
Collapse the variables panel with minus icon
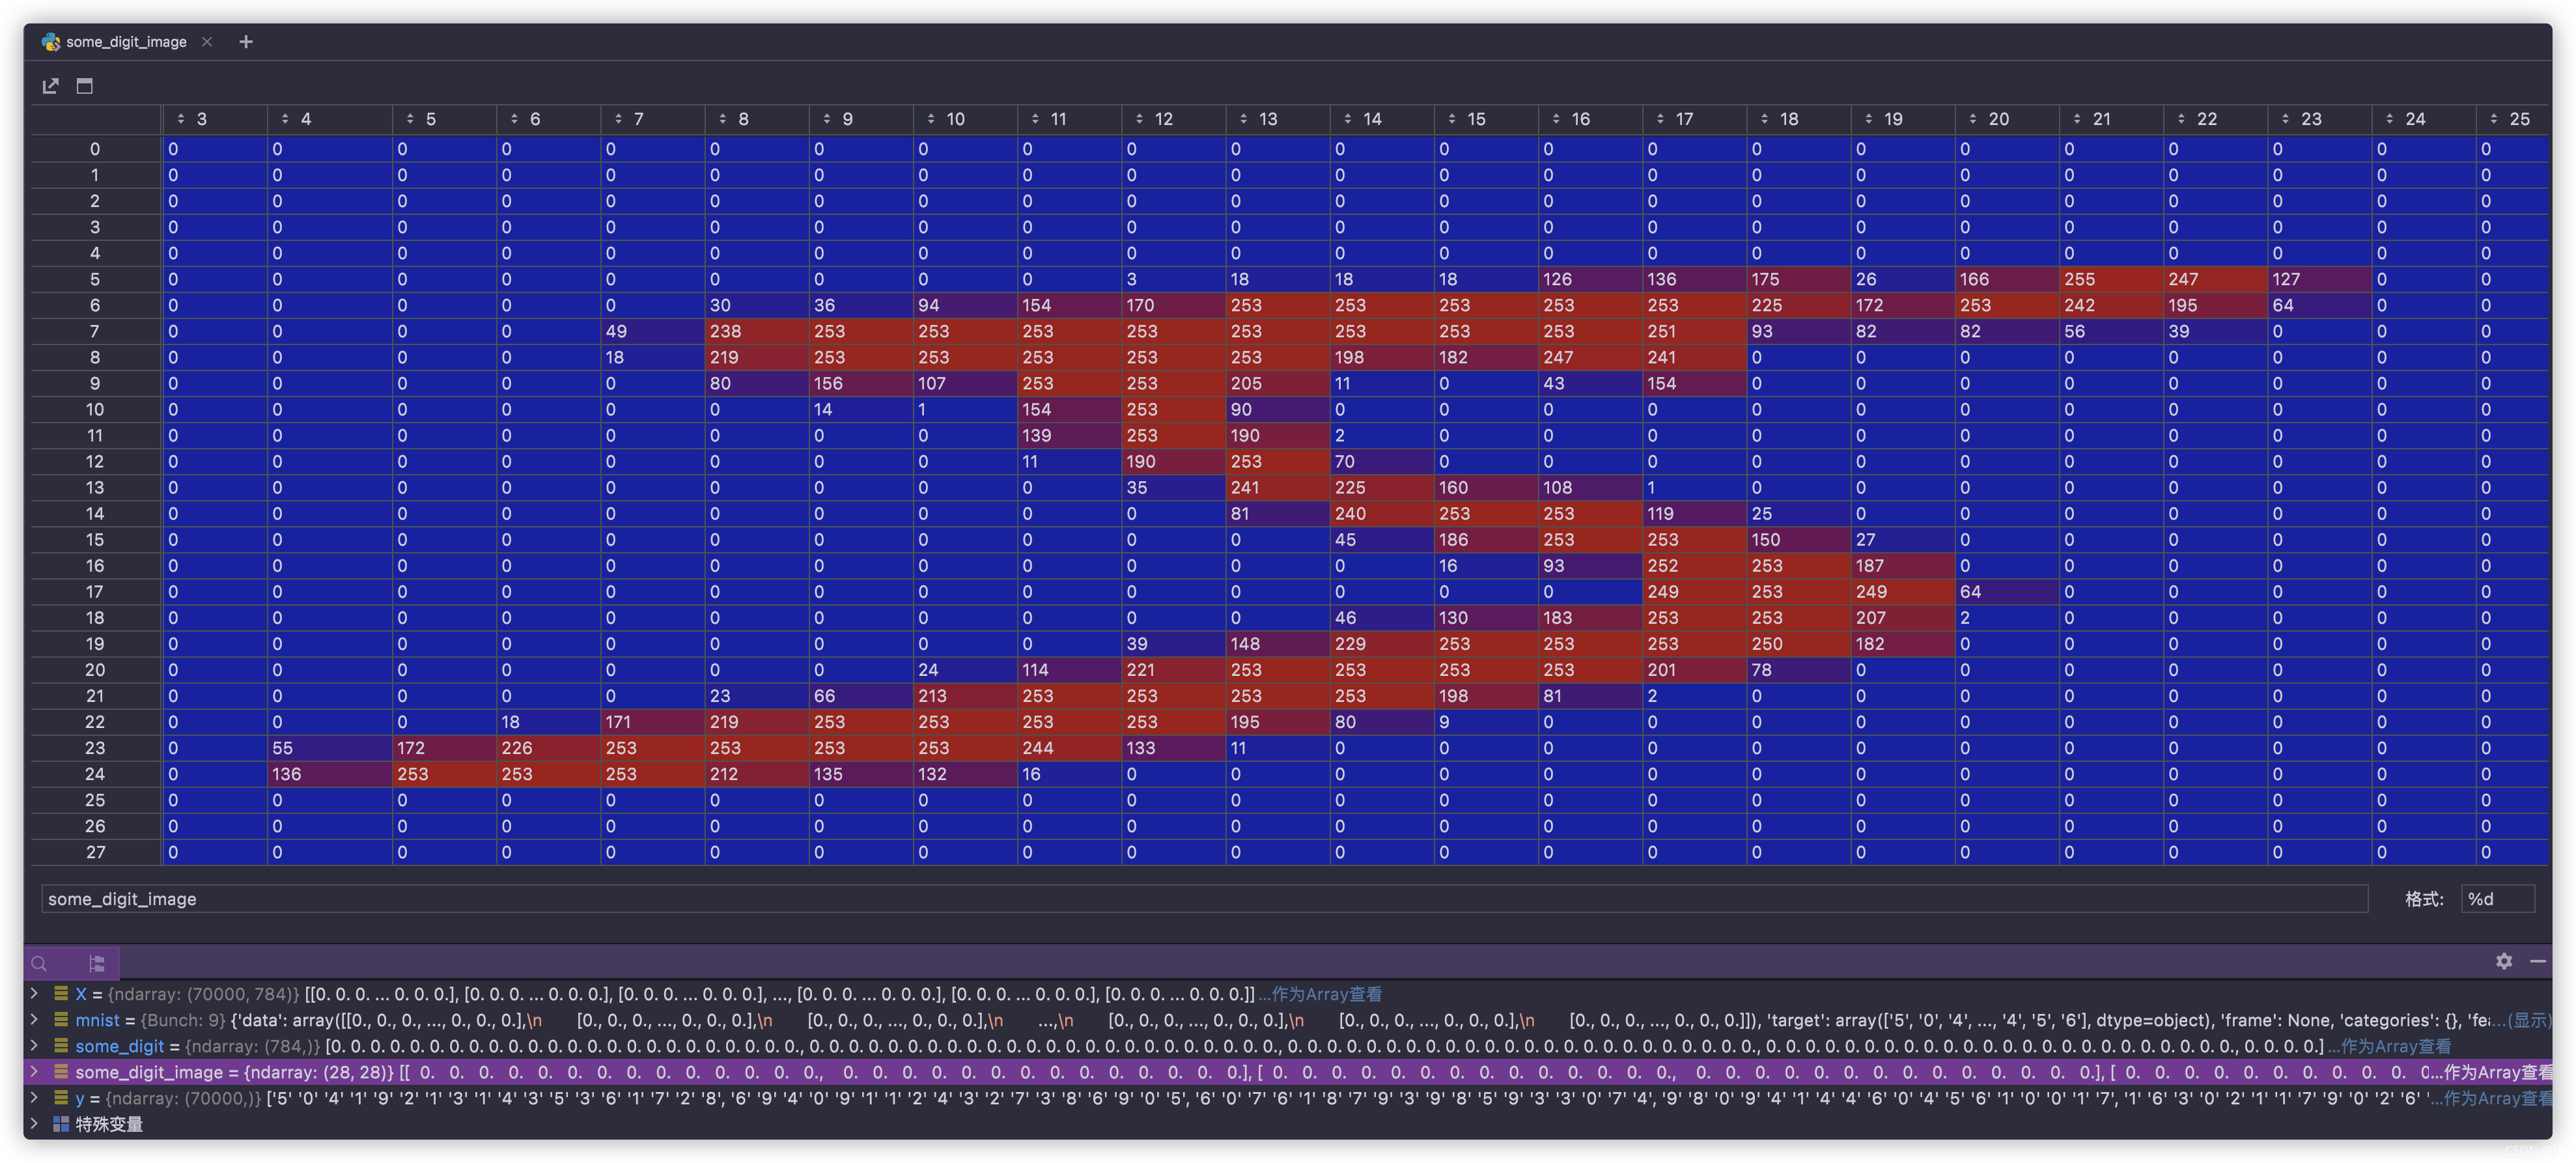(x=2538, y=961)
